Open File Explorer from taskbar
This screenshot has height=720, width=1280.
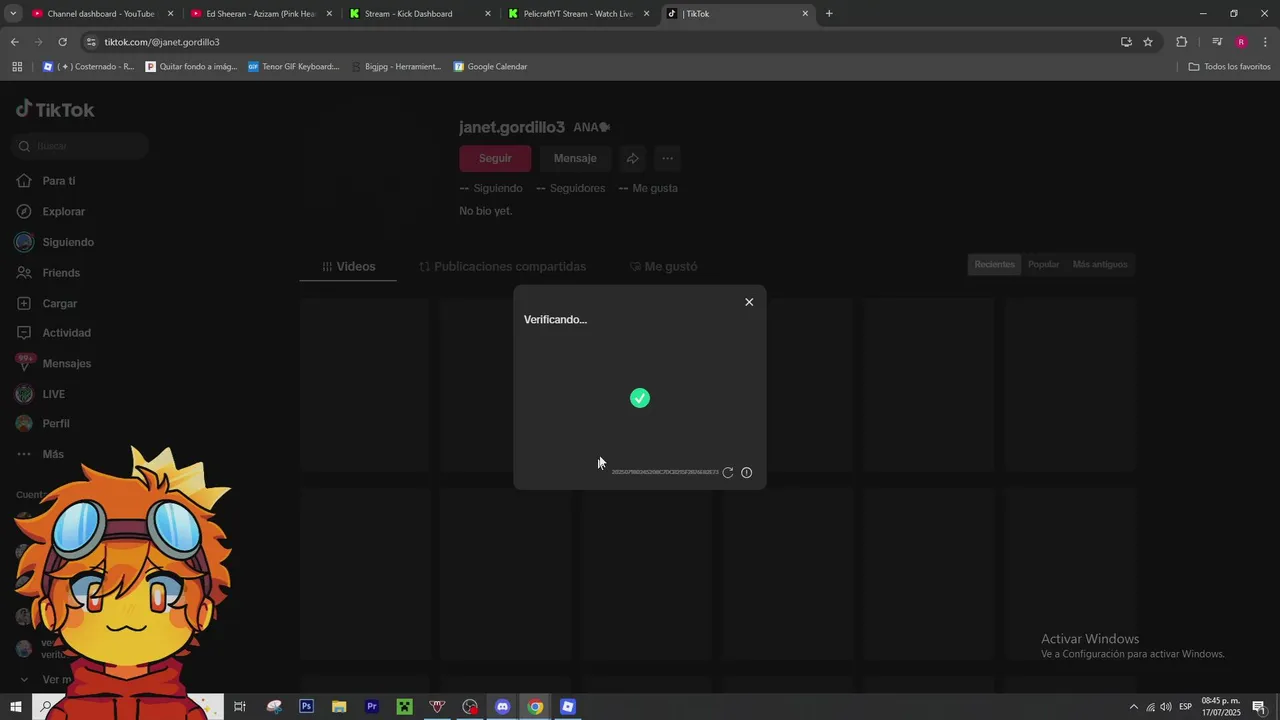339,707
